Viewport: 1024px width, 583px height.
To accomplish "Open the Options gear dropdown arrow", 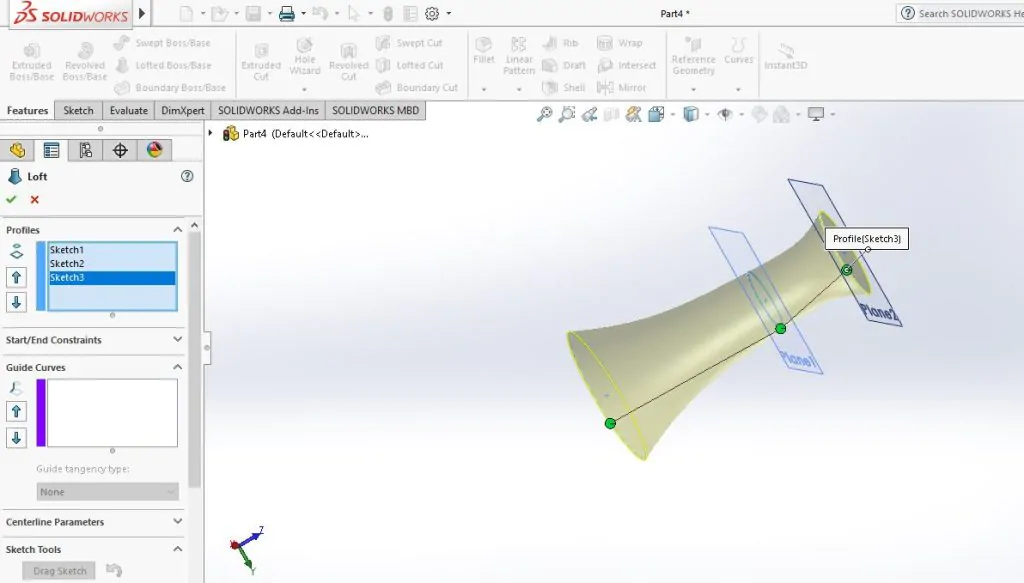I will point(449,13).
